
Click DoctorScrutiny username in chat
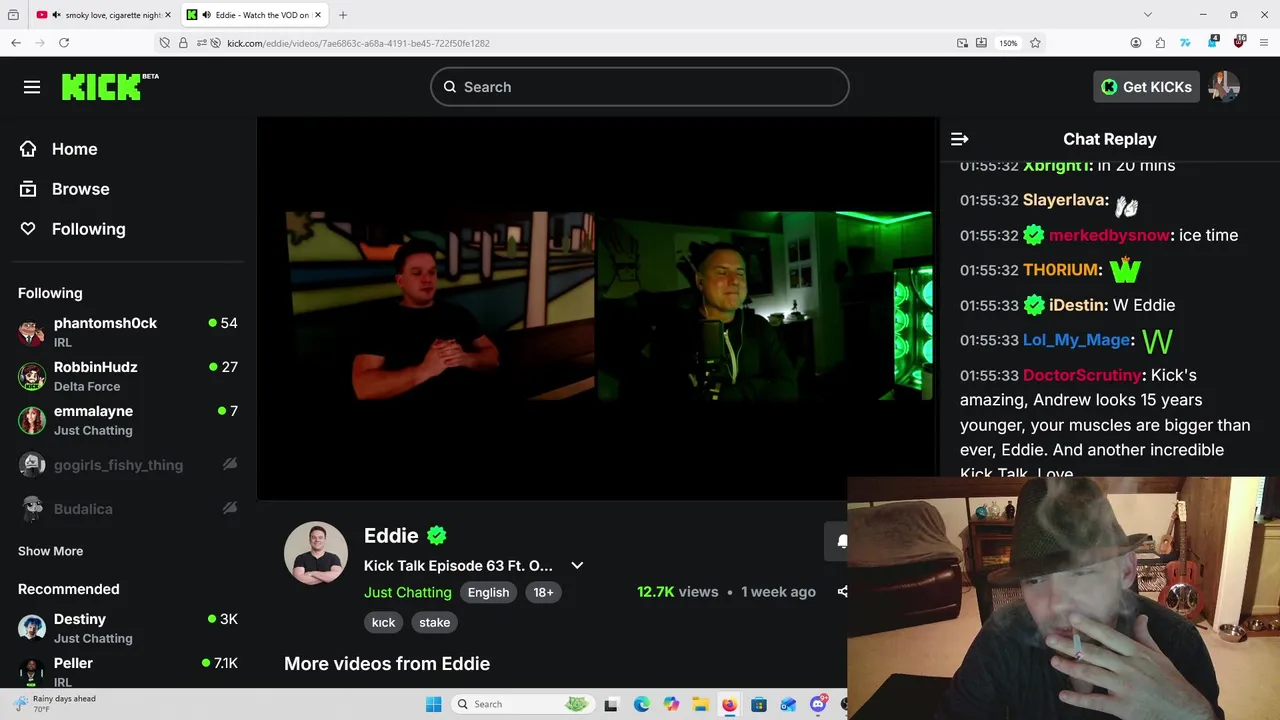[1081, 375]
